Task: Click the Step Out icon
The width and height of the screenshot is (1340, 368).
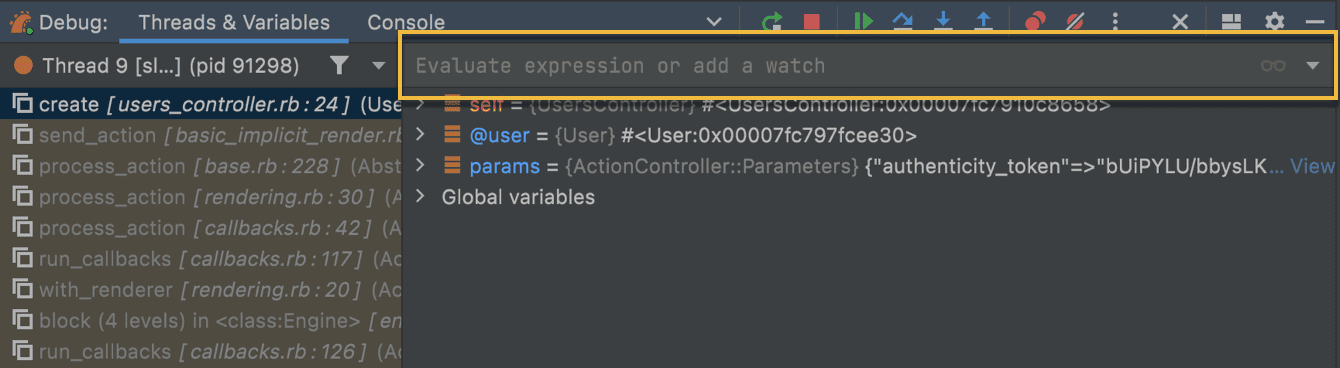Action: click(x=983, y=21)
